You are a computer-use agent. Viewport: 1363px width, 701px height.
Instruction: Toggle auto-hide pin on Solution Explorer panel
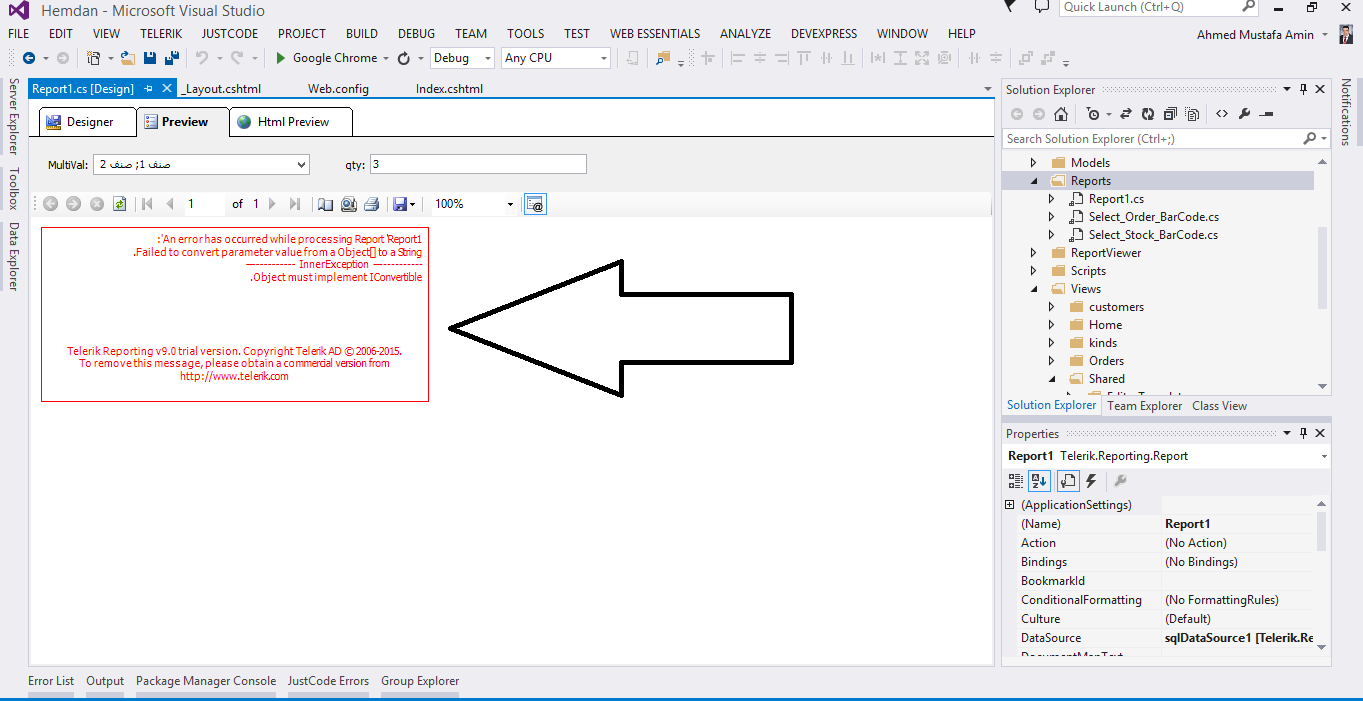[1304, 90]
